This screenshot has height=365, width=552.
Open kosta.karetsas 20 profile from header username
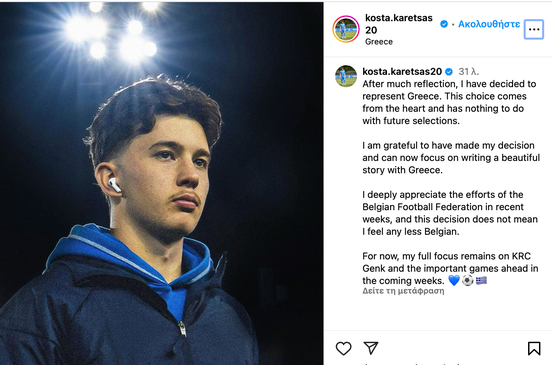(x=399, y=24)
